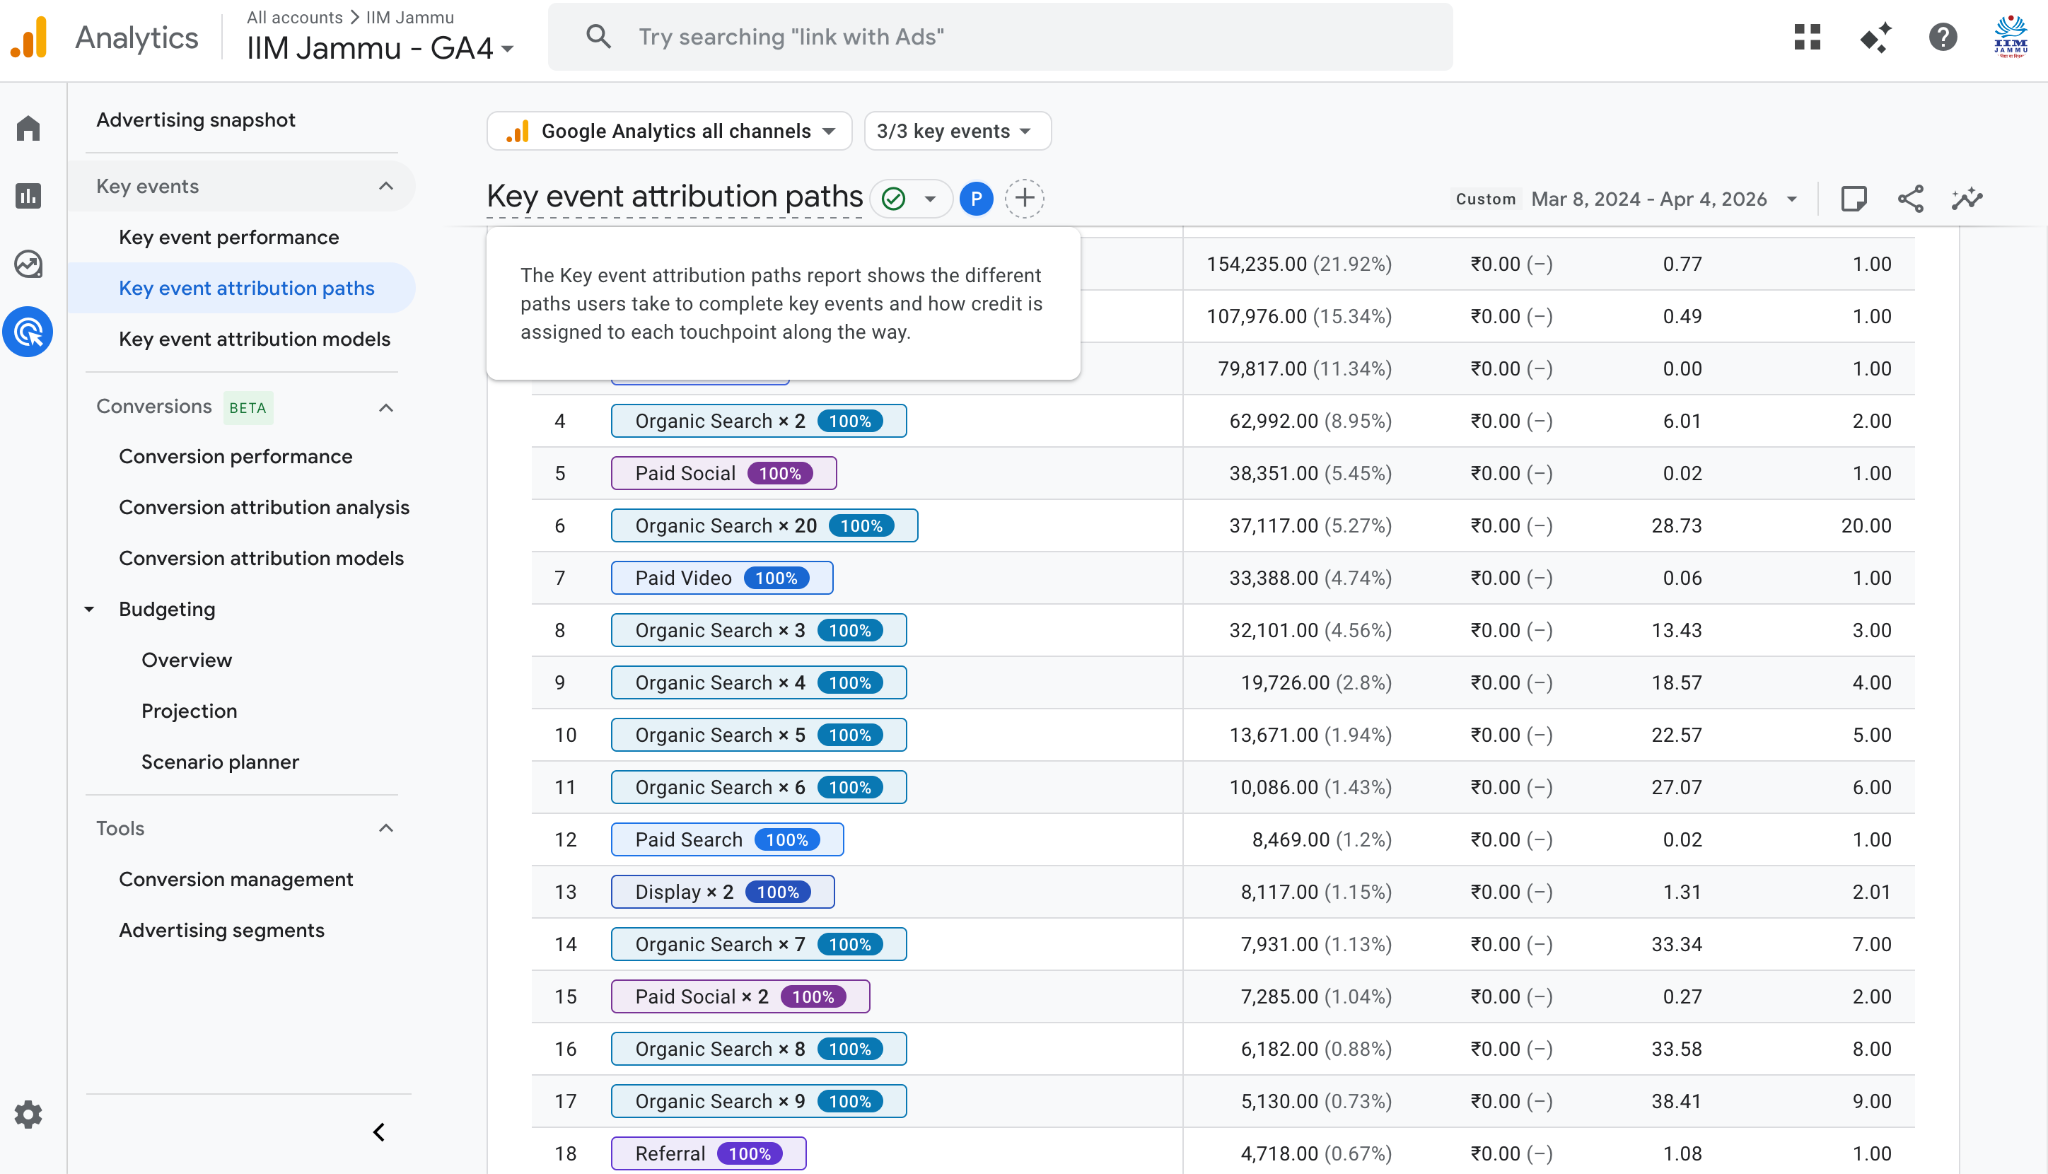The image size is (2048, 1174).
Task: Open the Reports section icon in the sidebar
Action: coord(27,196)
